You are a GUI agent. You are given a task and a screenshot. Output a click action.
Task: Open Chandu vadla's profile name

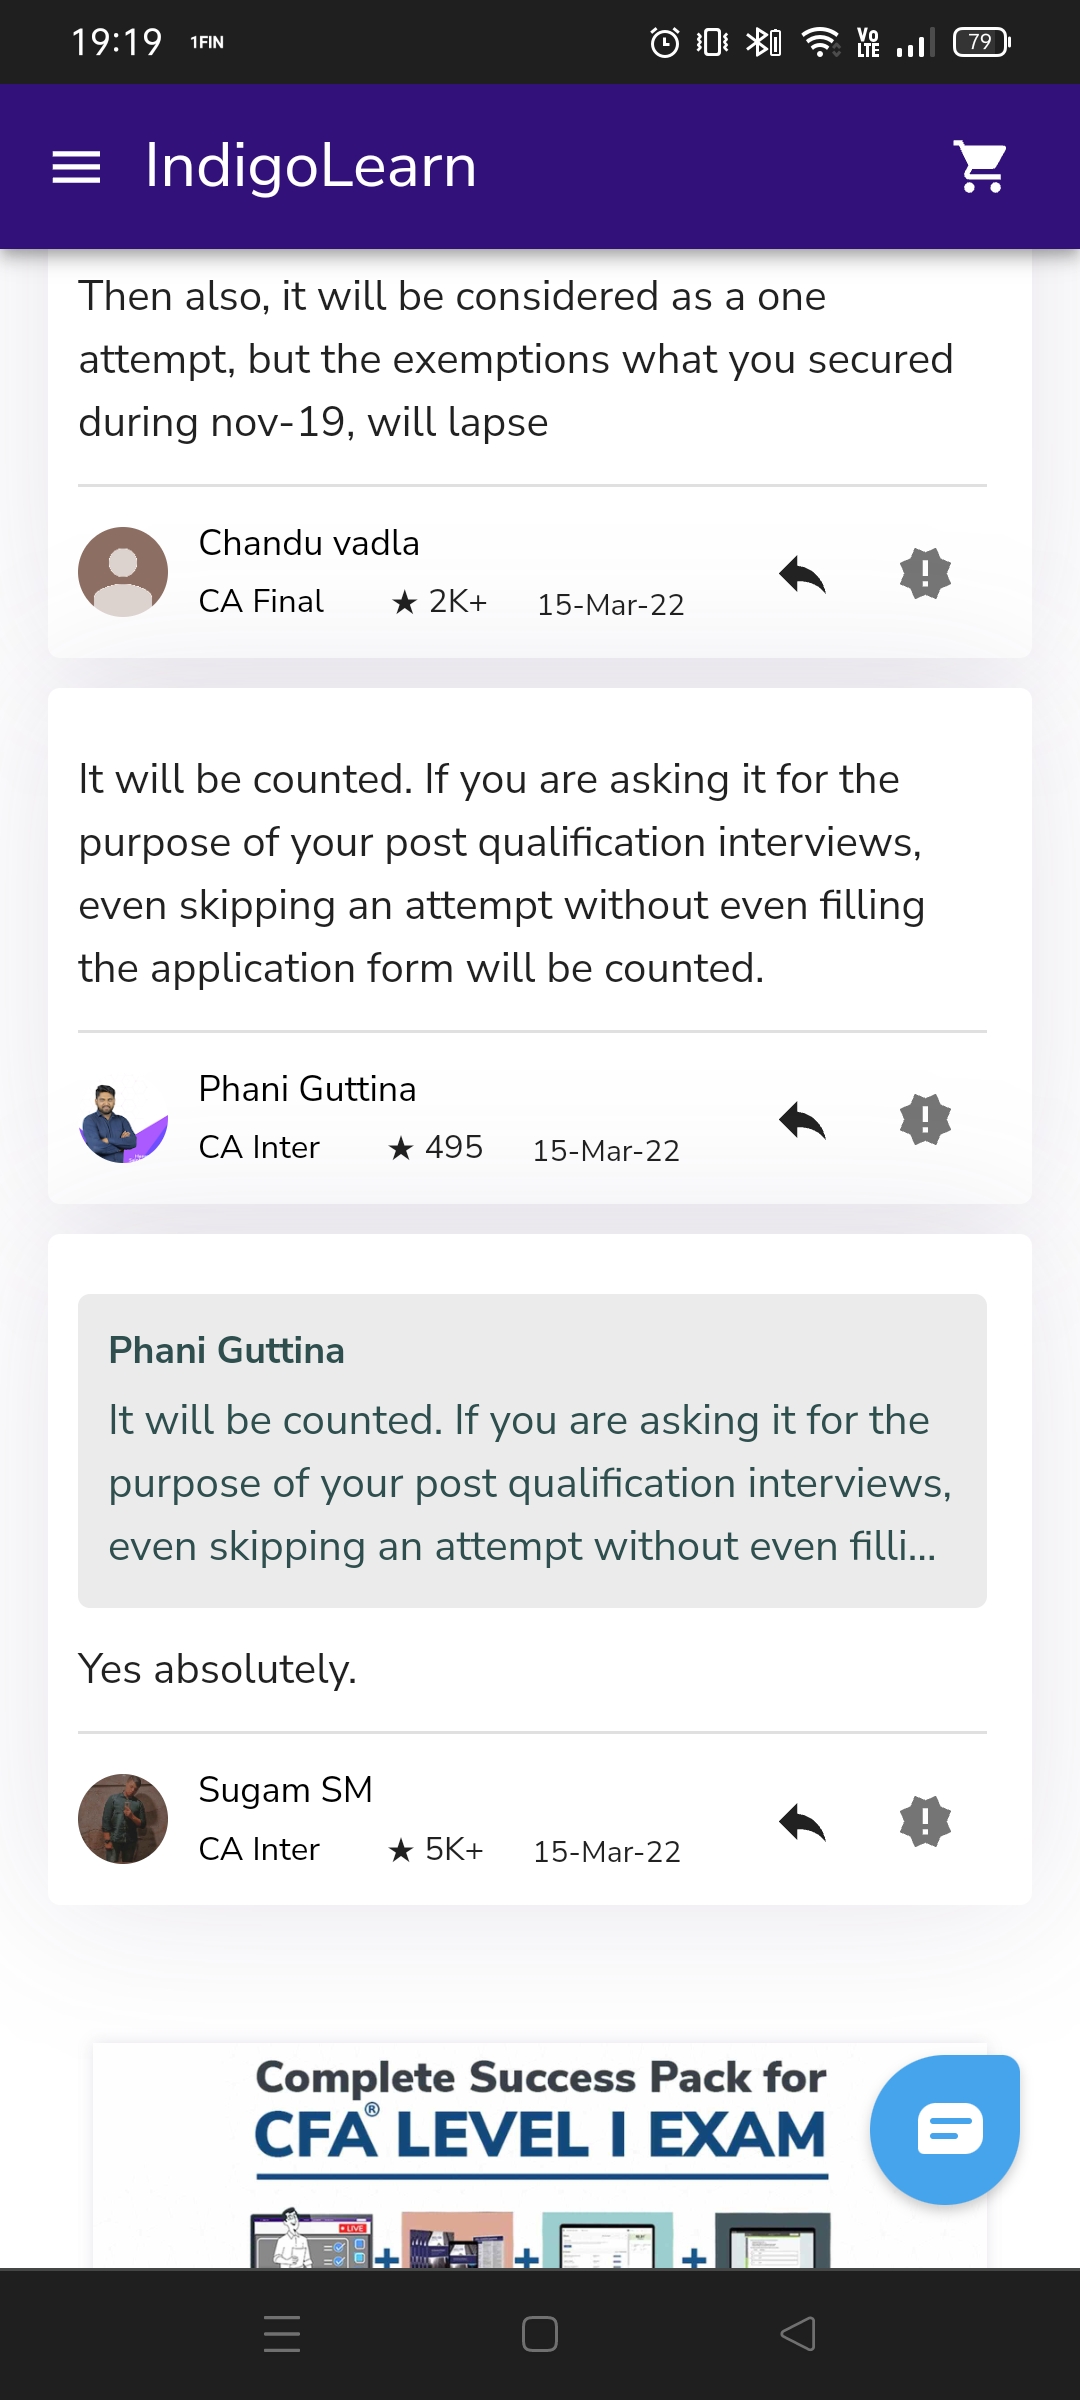309,543
